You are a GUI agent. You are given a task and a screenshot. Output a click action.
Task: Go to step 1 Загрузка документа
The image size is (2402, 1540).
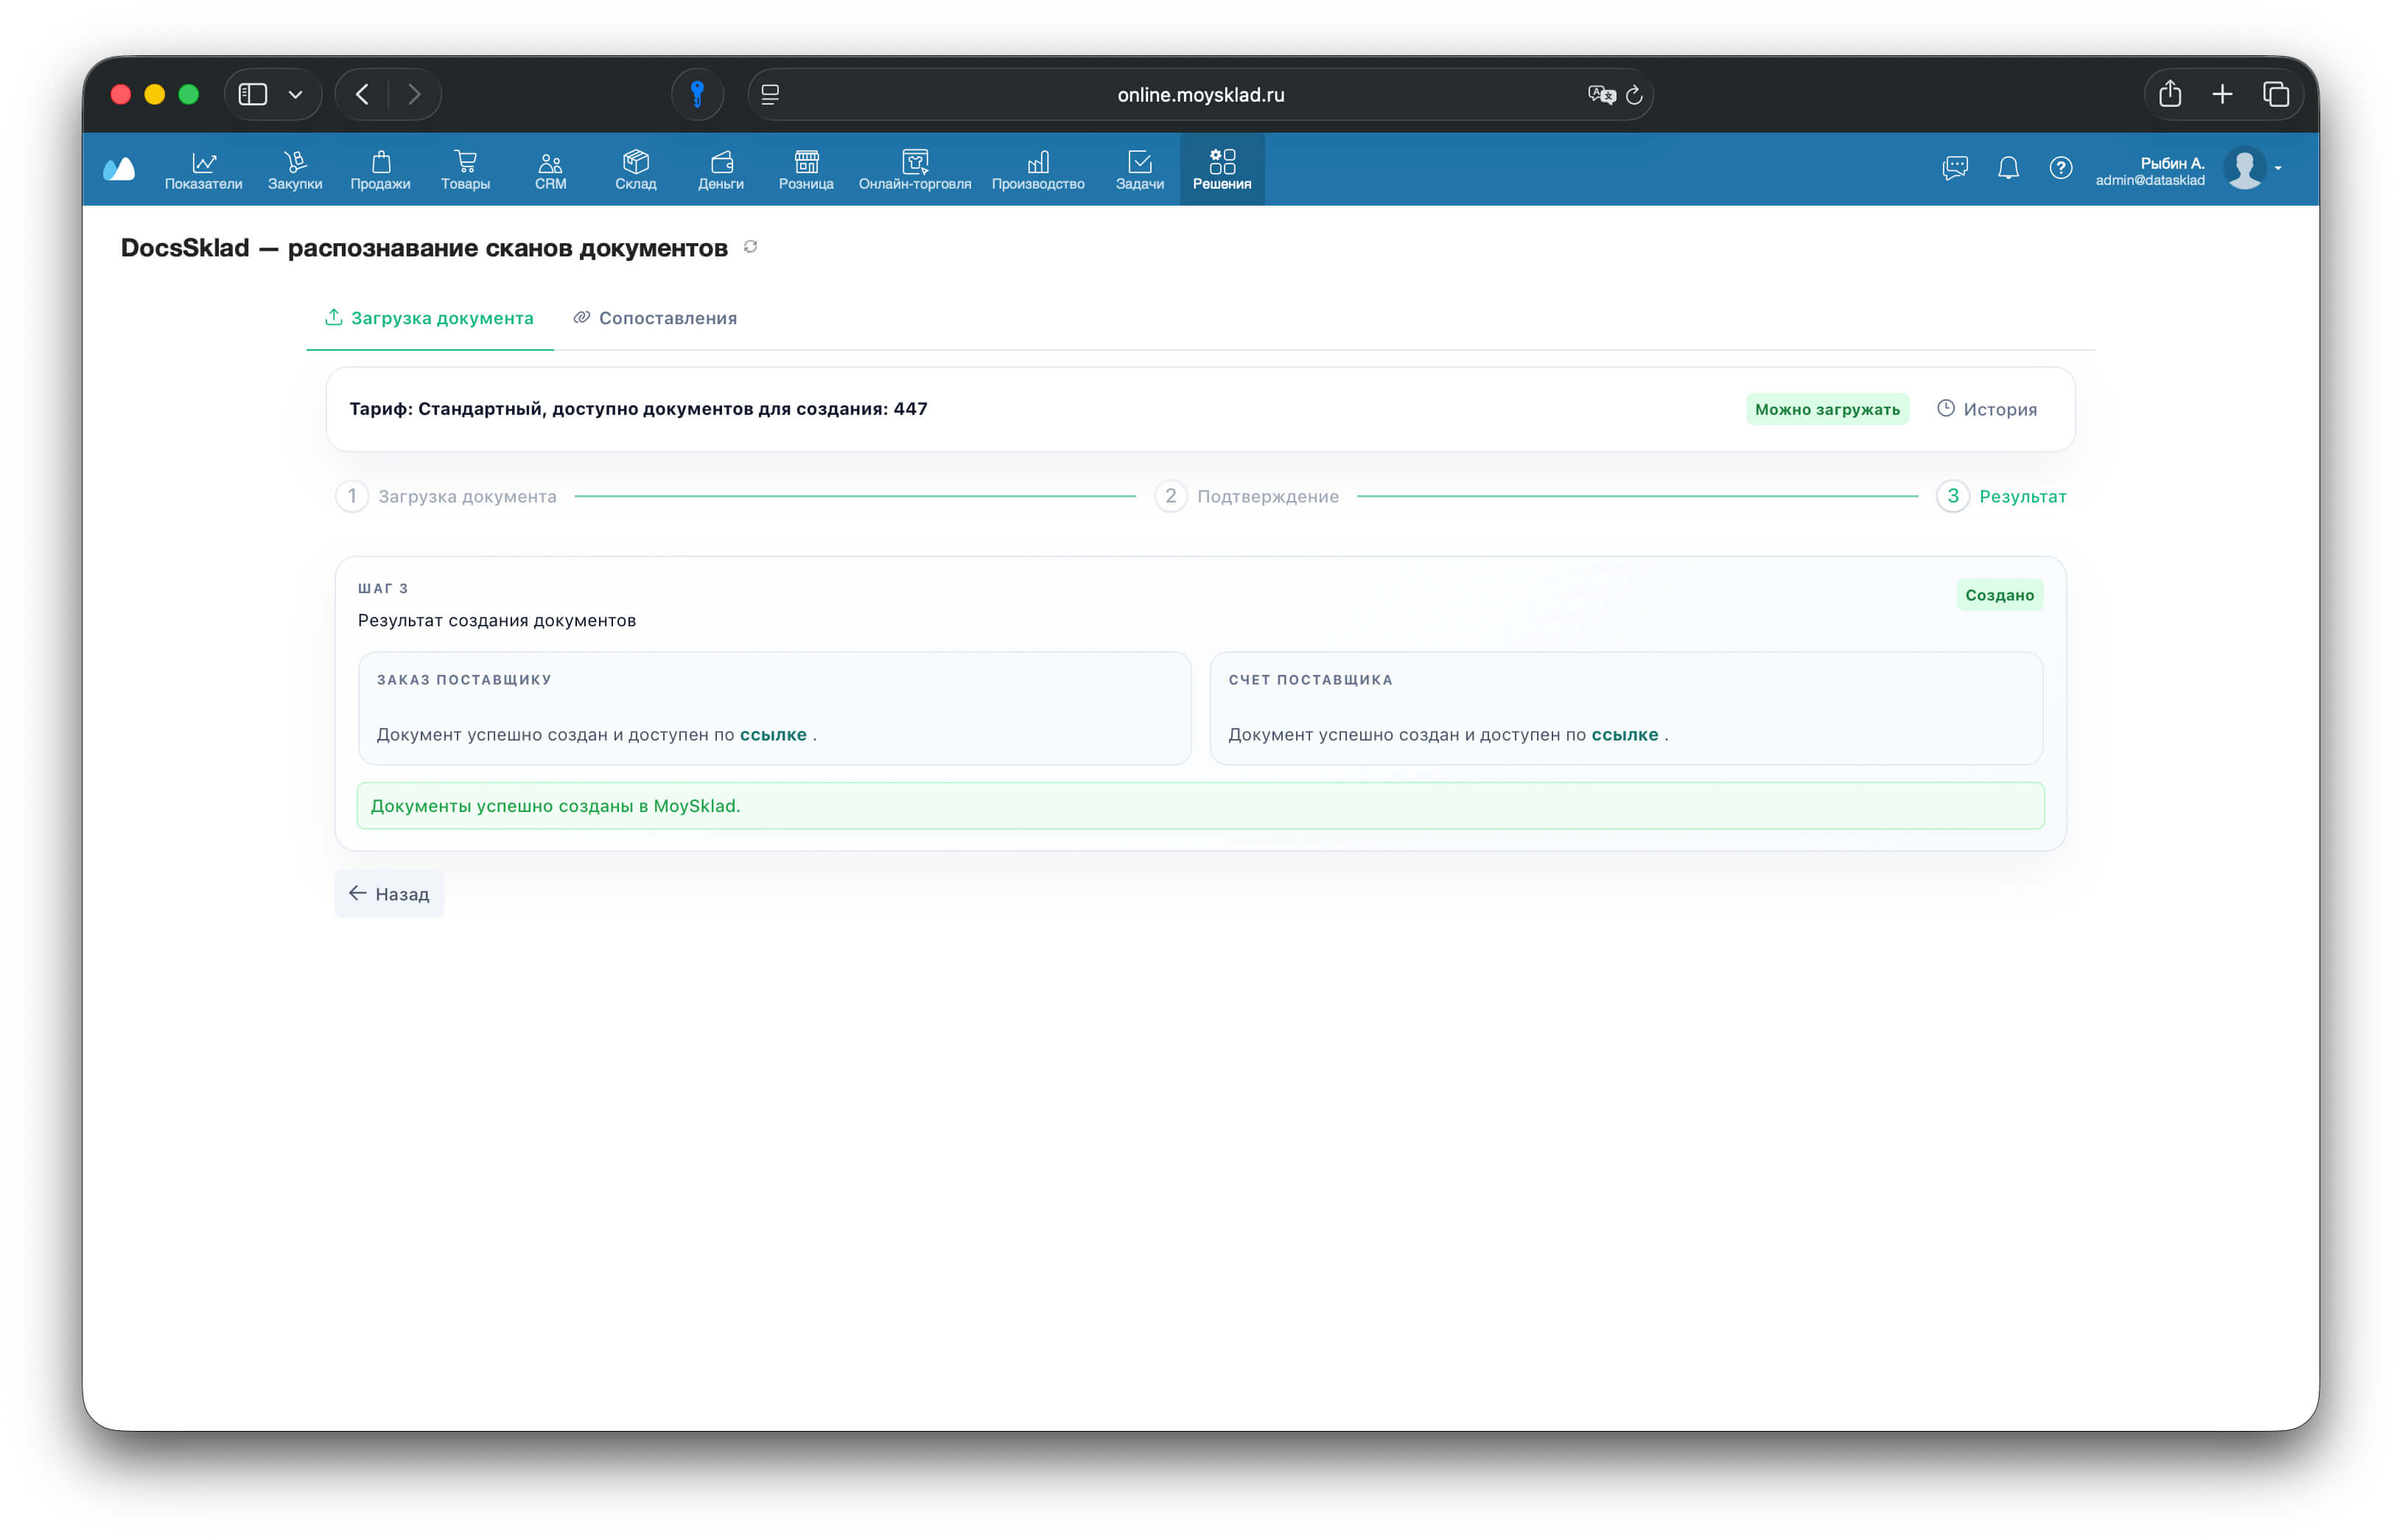pyautogui.click(x=446, y=496)
